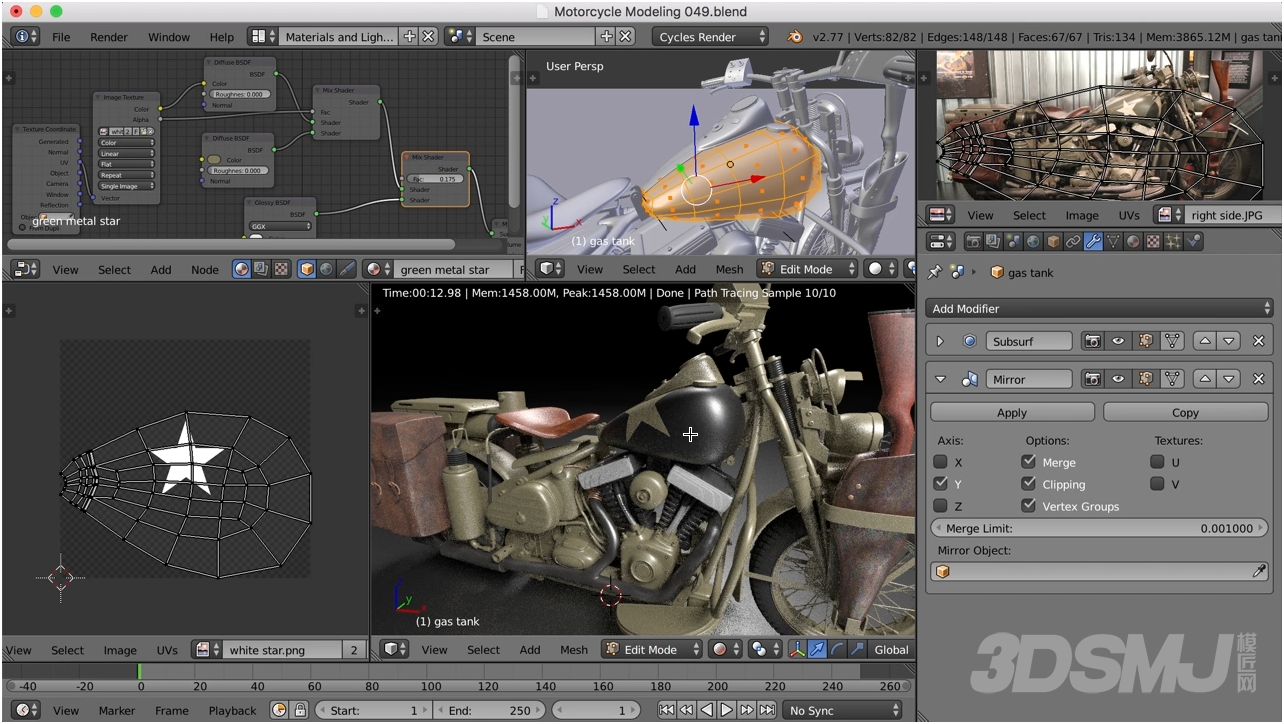
Task: Click the eyedropper in Mirror Object field
Action: tap(1259, 571)
